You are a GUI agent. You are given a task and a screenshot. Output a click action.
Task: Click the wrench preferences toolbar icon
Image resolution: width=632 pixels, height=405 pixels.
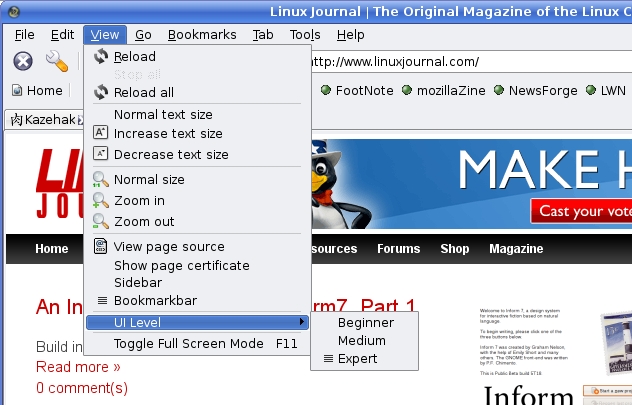(x=56, y=62)
